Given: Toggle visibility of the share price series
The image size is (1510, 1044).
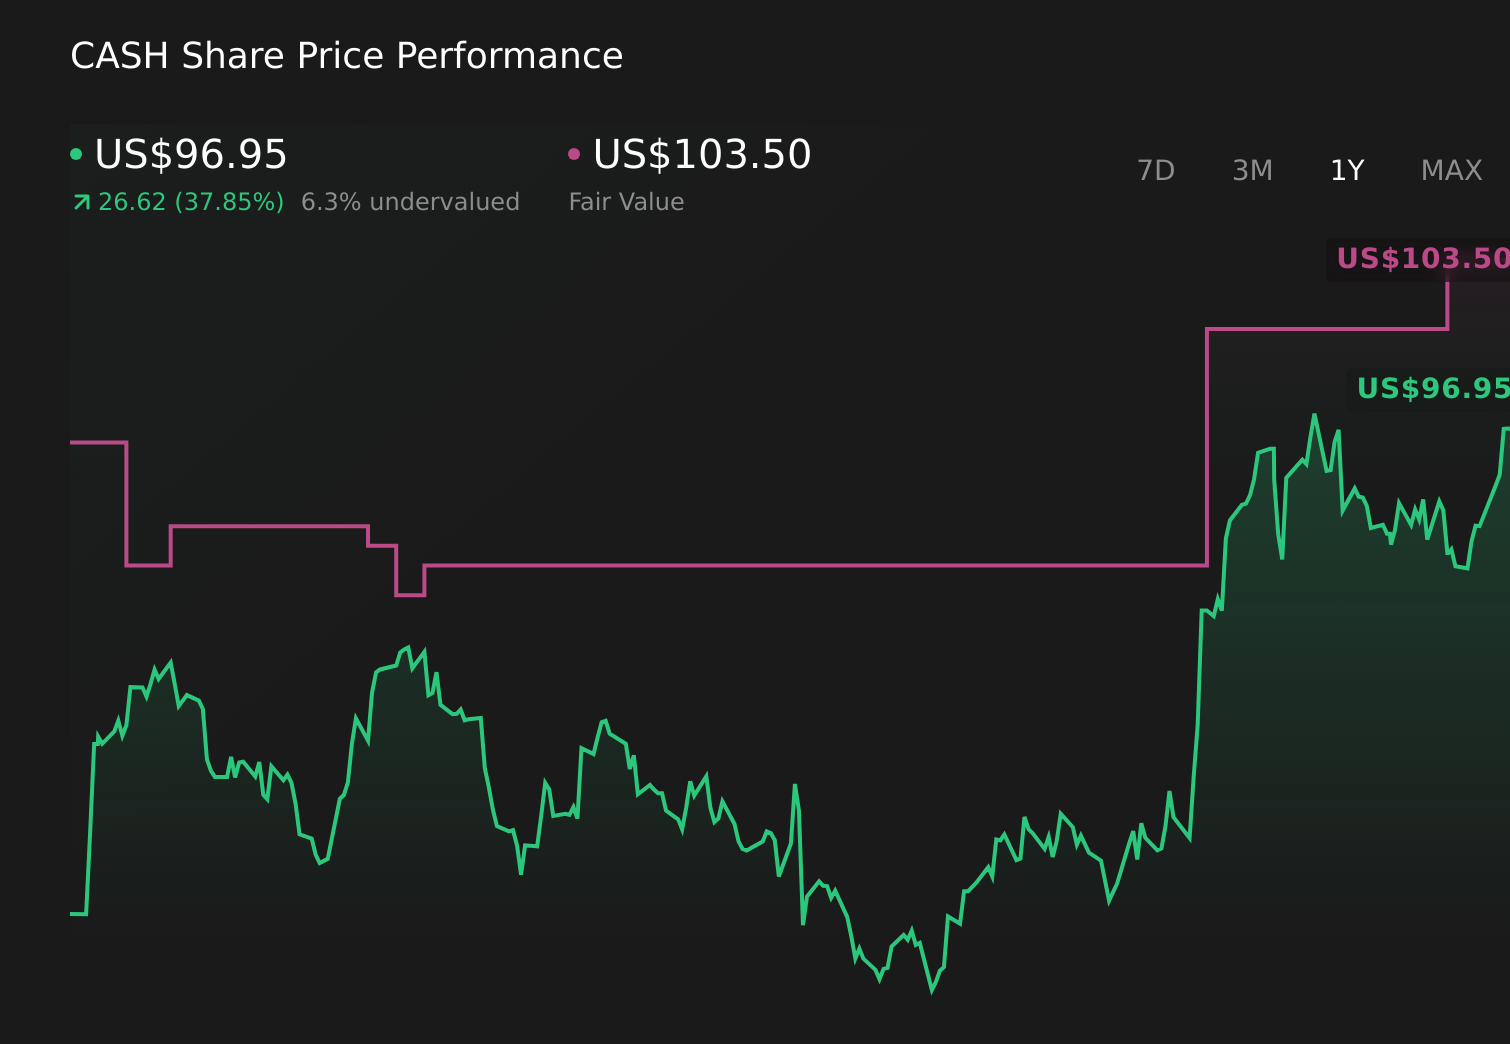Looking at the screenshot, I should tap(78, 153).
